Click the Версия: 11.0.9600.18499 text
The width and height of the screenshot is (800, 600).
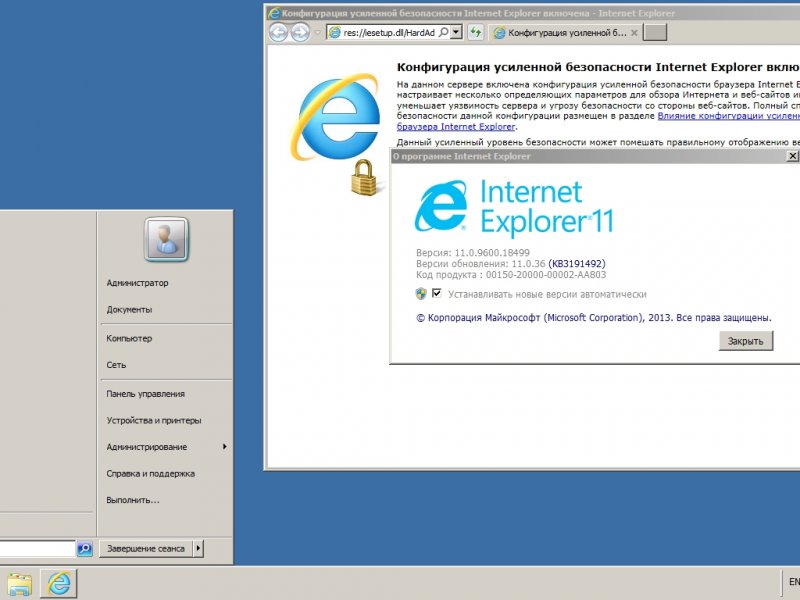pyautogui.click(x=473, y=253)
